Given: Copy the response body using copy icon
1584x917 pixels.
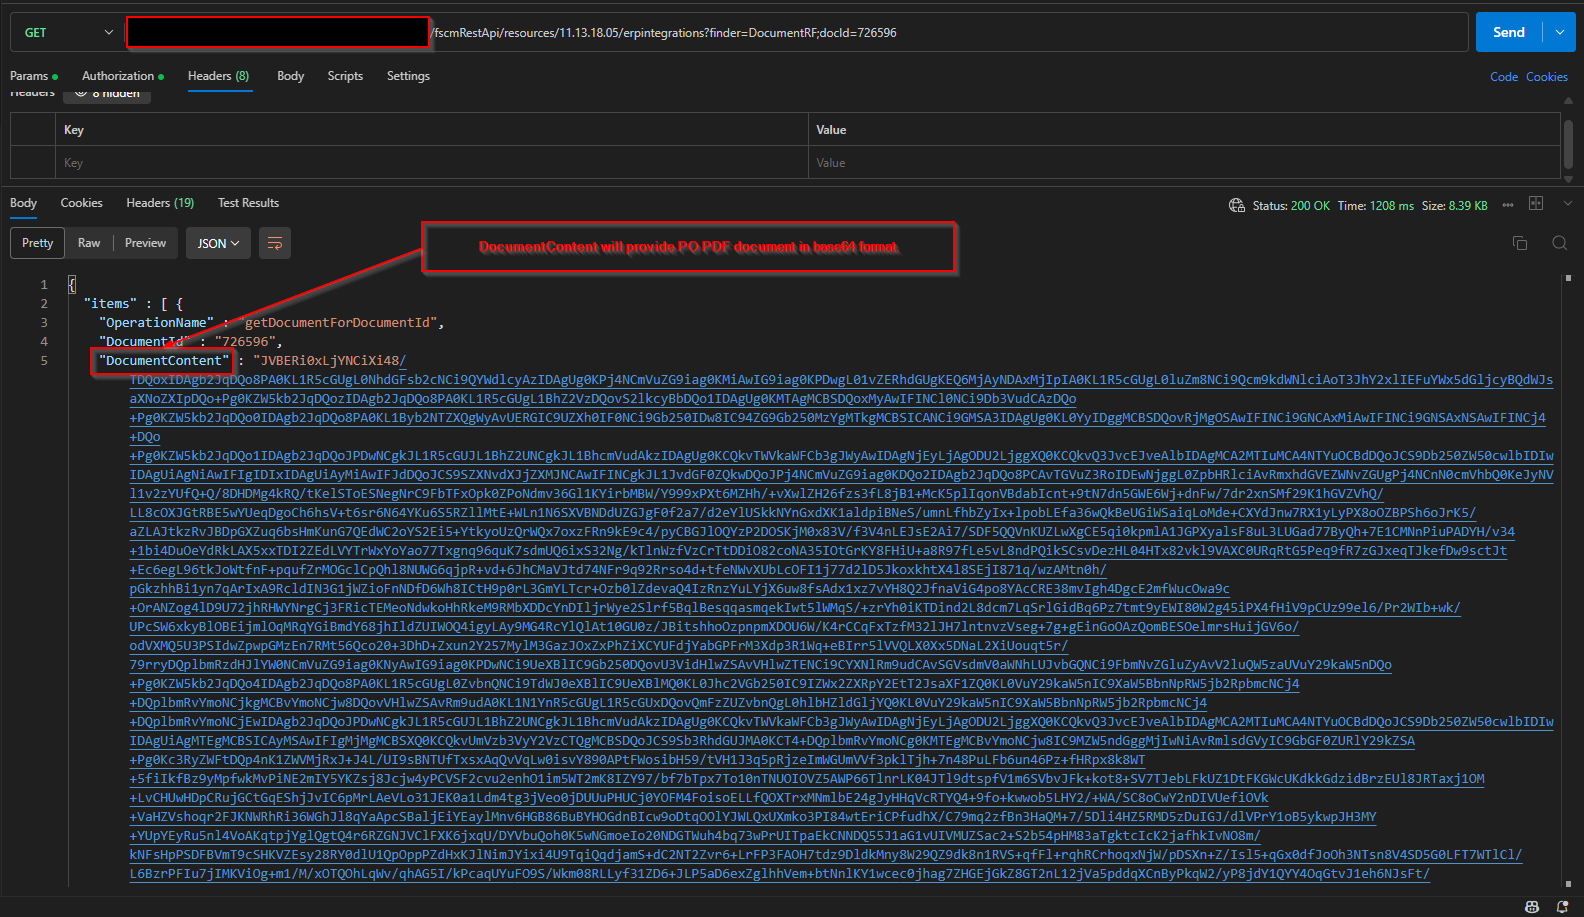Looking at the screenshot, I should [1519, 243].
